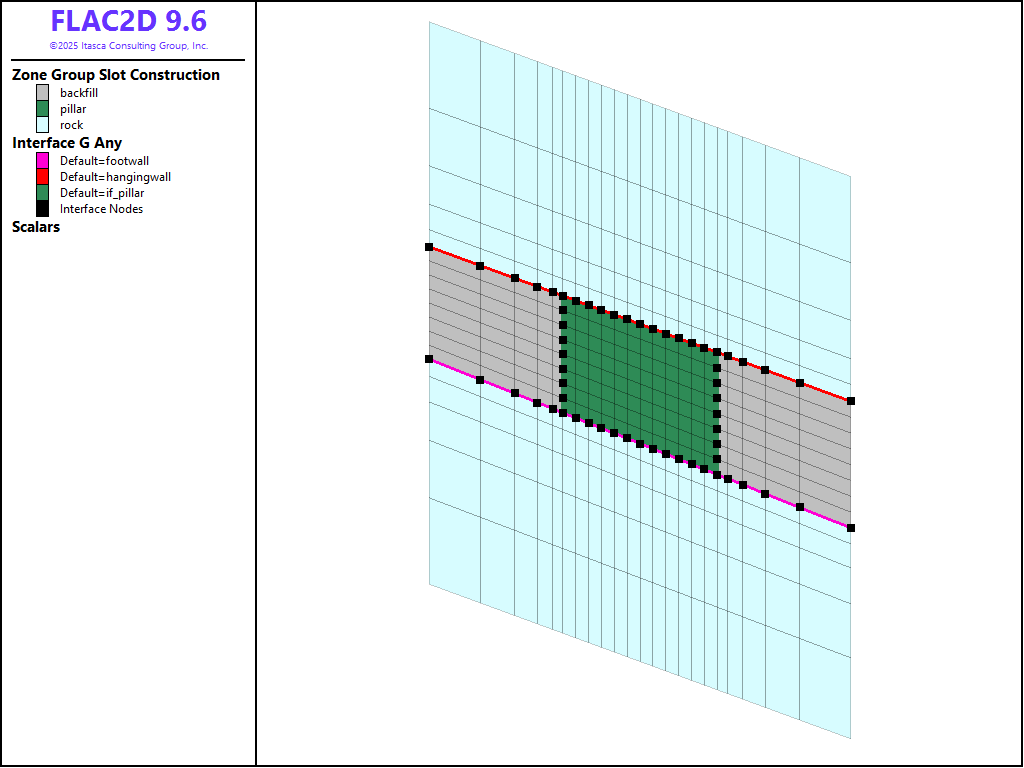
Task: Click the FLAC2D 9.6 title
Action: tap(128, 22)
